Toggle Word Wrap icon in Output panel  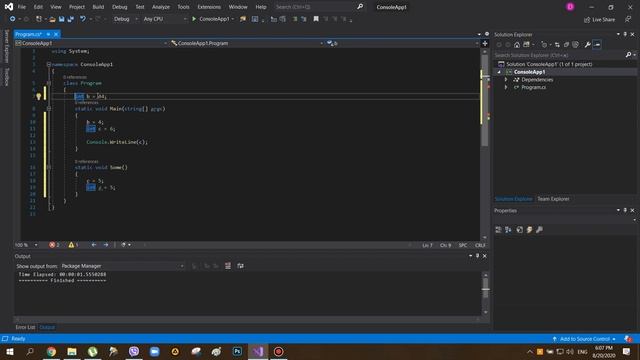coord(240,266)
